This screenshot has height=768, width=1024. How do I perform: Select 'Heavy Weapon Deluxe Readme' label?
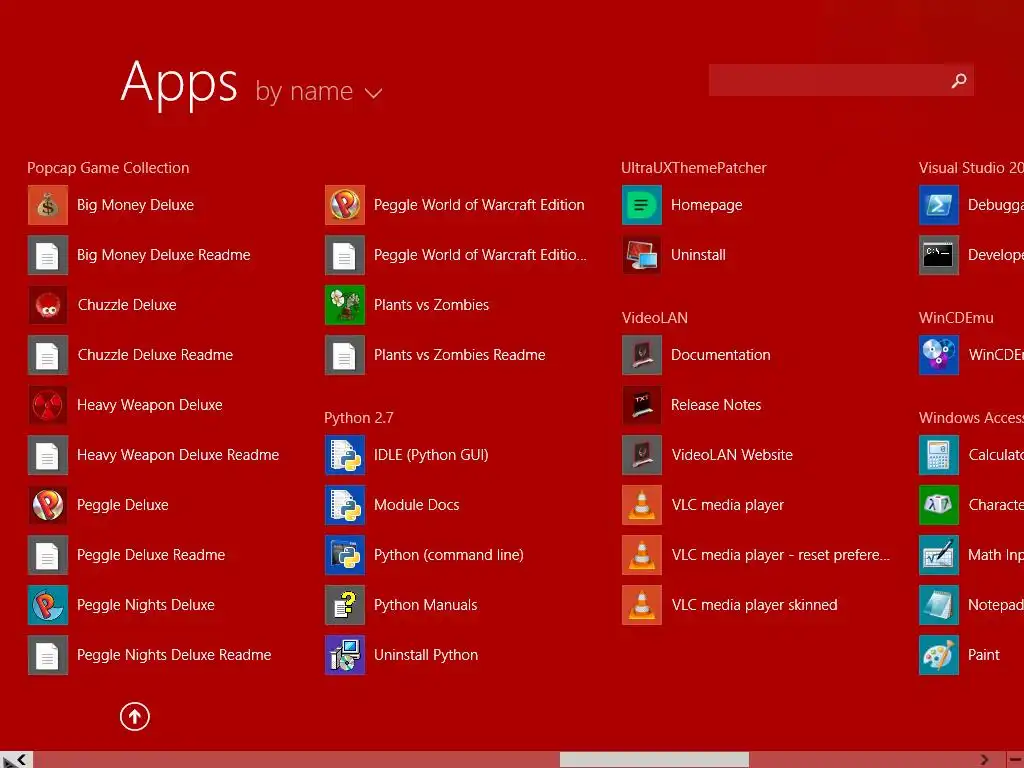[x=178, y=455]
